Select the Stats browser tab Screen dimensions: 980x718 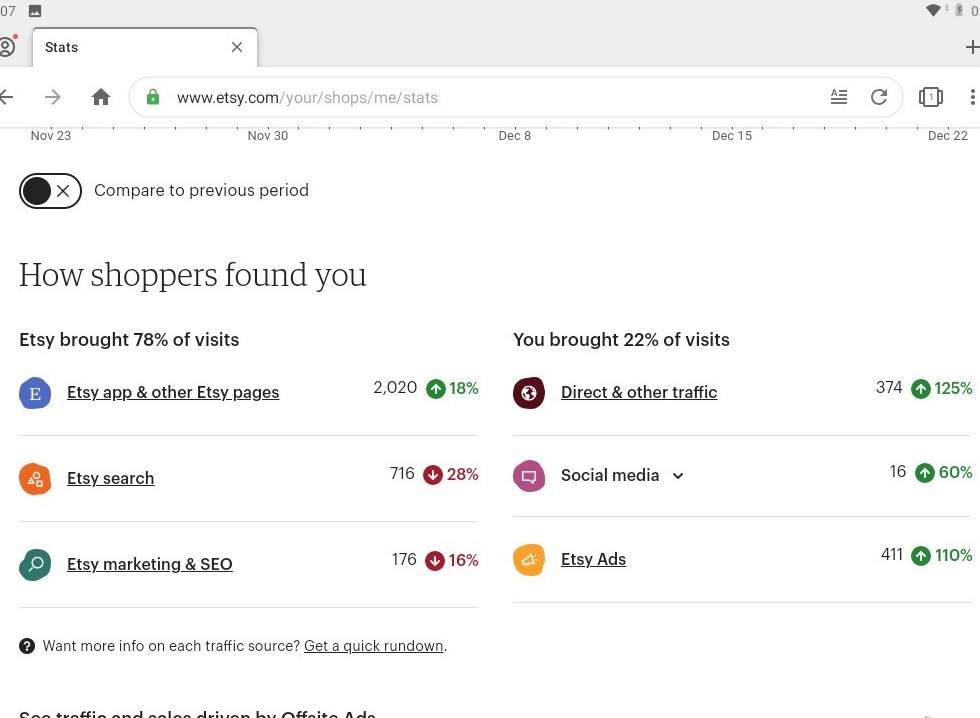click(x=144, y=47)
